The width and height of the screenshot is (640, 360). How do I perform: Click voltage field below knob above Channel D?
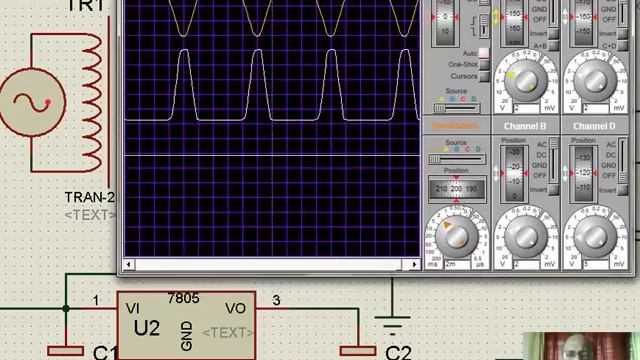click(596, 108)
